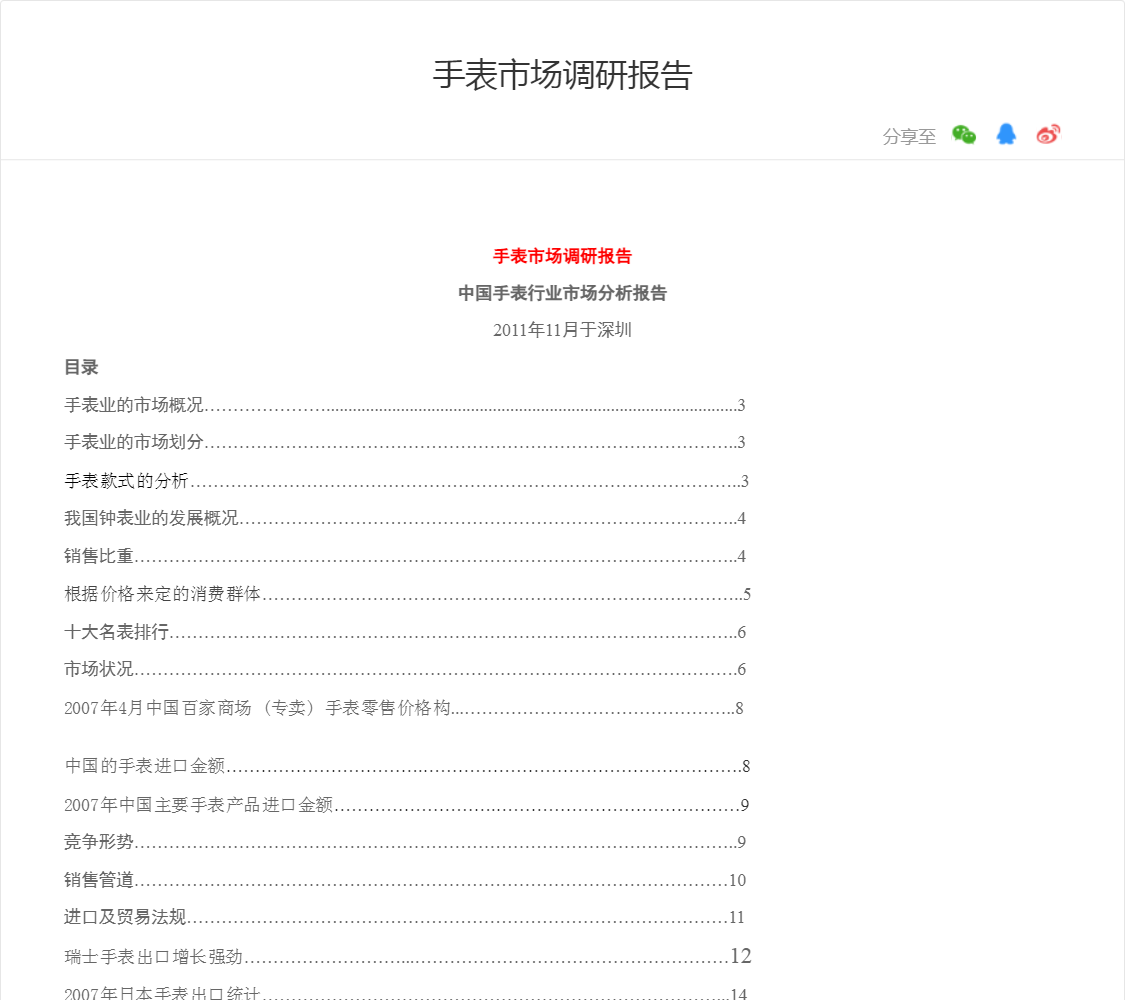Click the 销售比重 contents entry
This screenshot has width=1125, height=1000.
(x=99, y=556)
